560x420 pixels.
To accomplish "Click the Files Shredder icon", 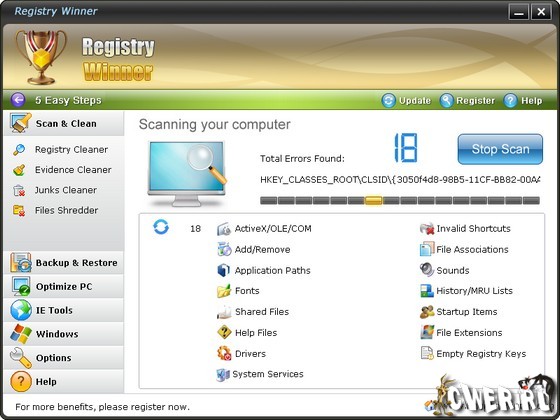I will [19, 210].
